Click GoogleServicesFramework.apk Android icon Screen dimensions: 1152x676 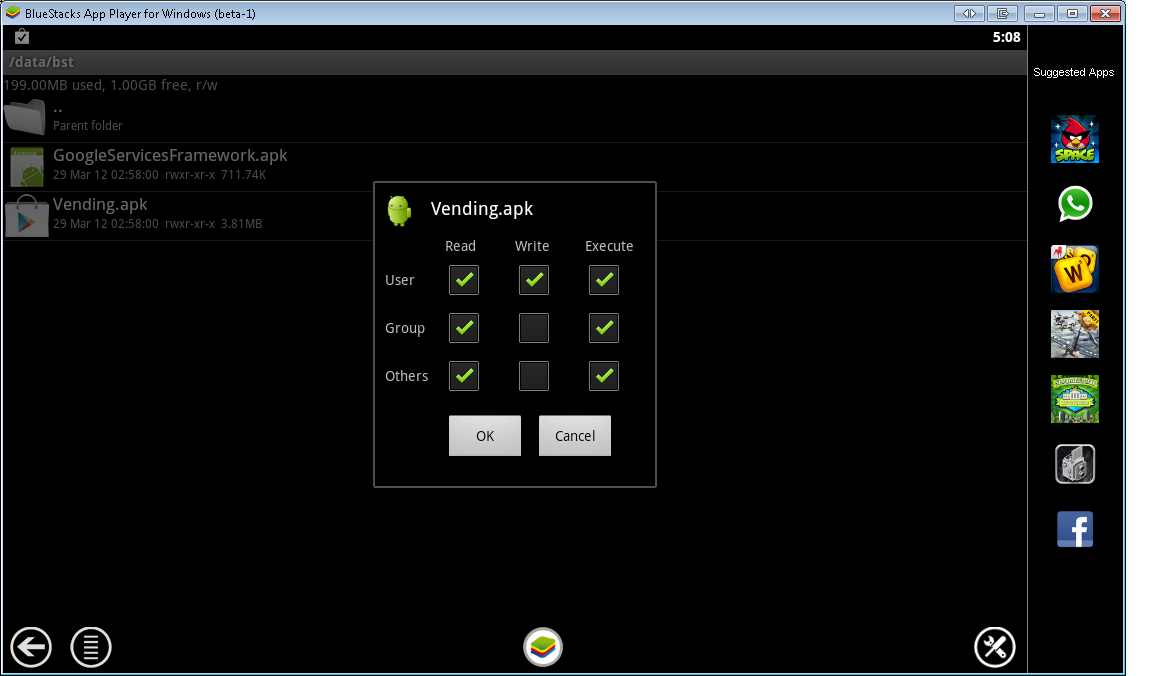[27, 167]
